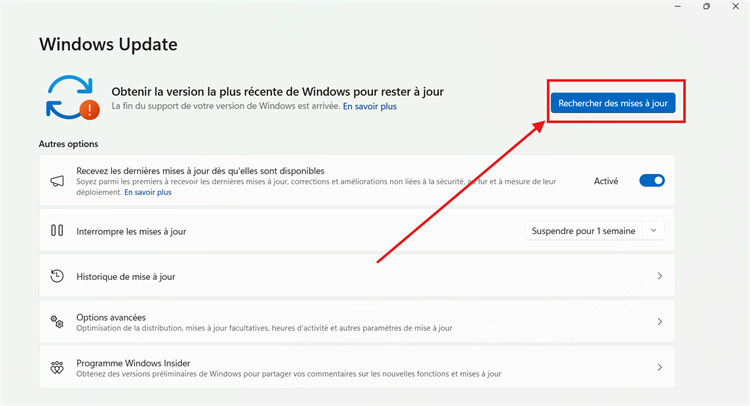The width and height of the screenshot is (750, 406).
Task: Minimize the Settings window
Action: pos(678,6)
